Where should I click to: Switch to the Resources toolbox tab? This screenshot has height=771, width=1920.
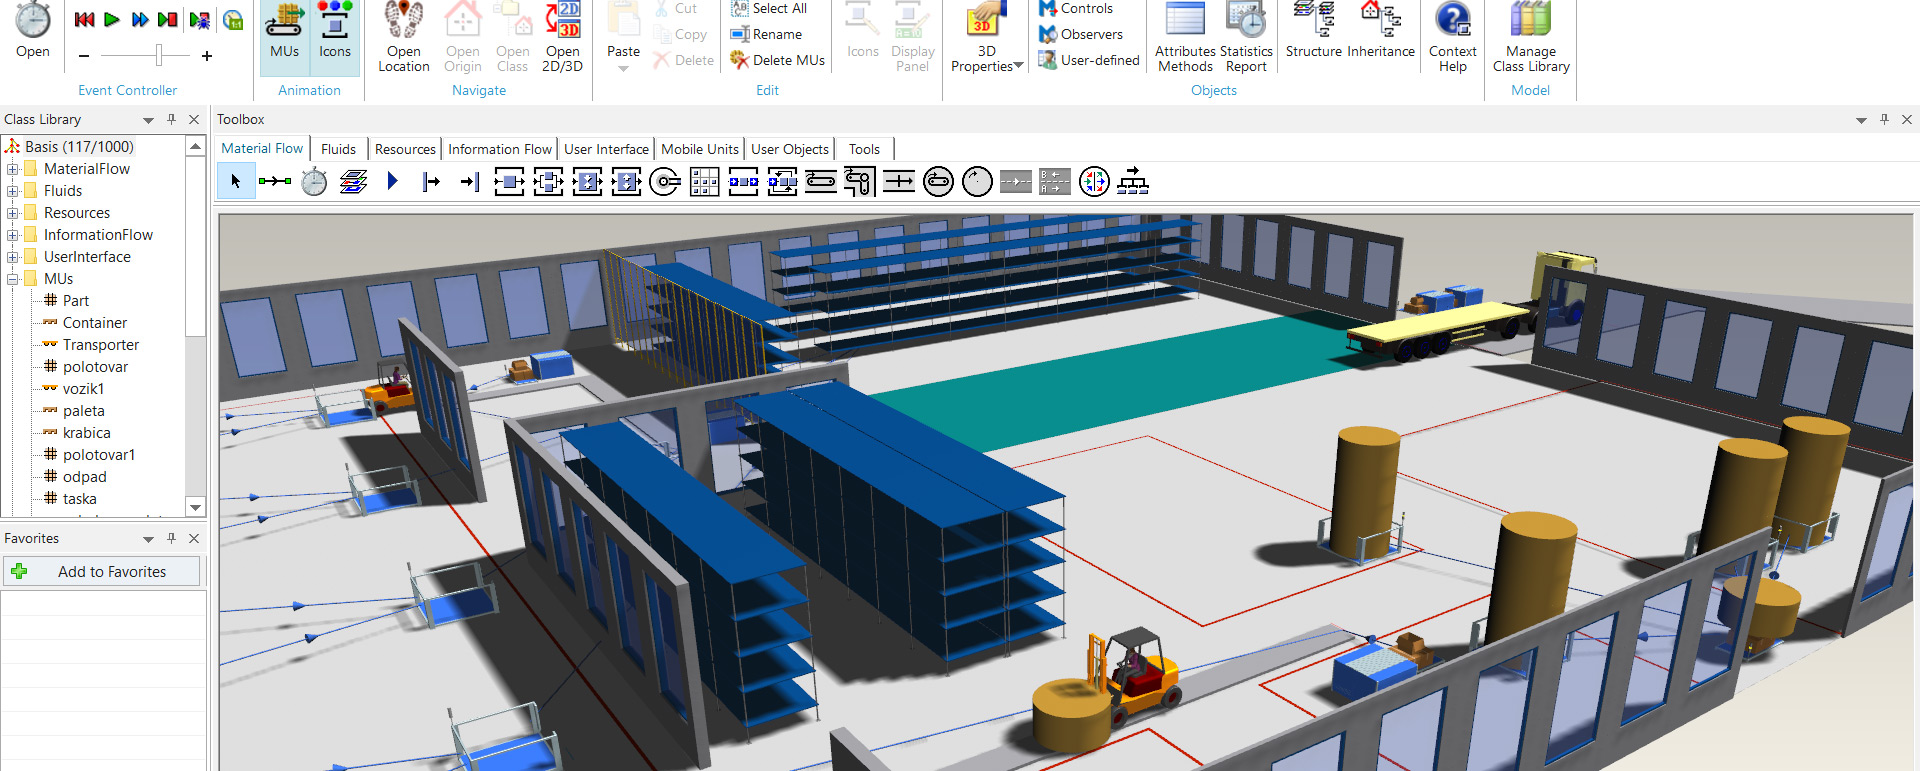coord(405,149)
